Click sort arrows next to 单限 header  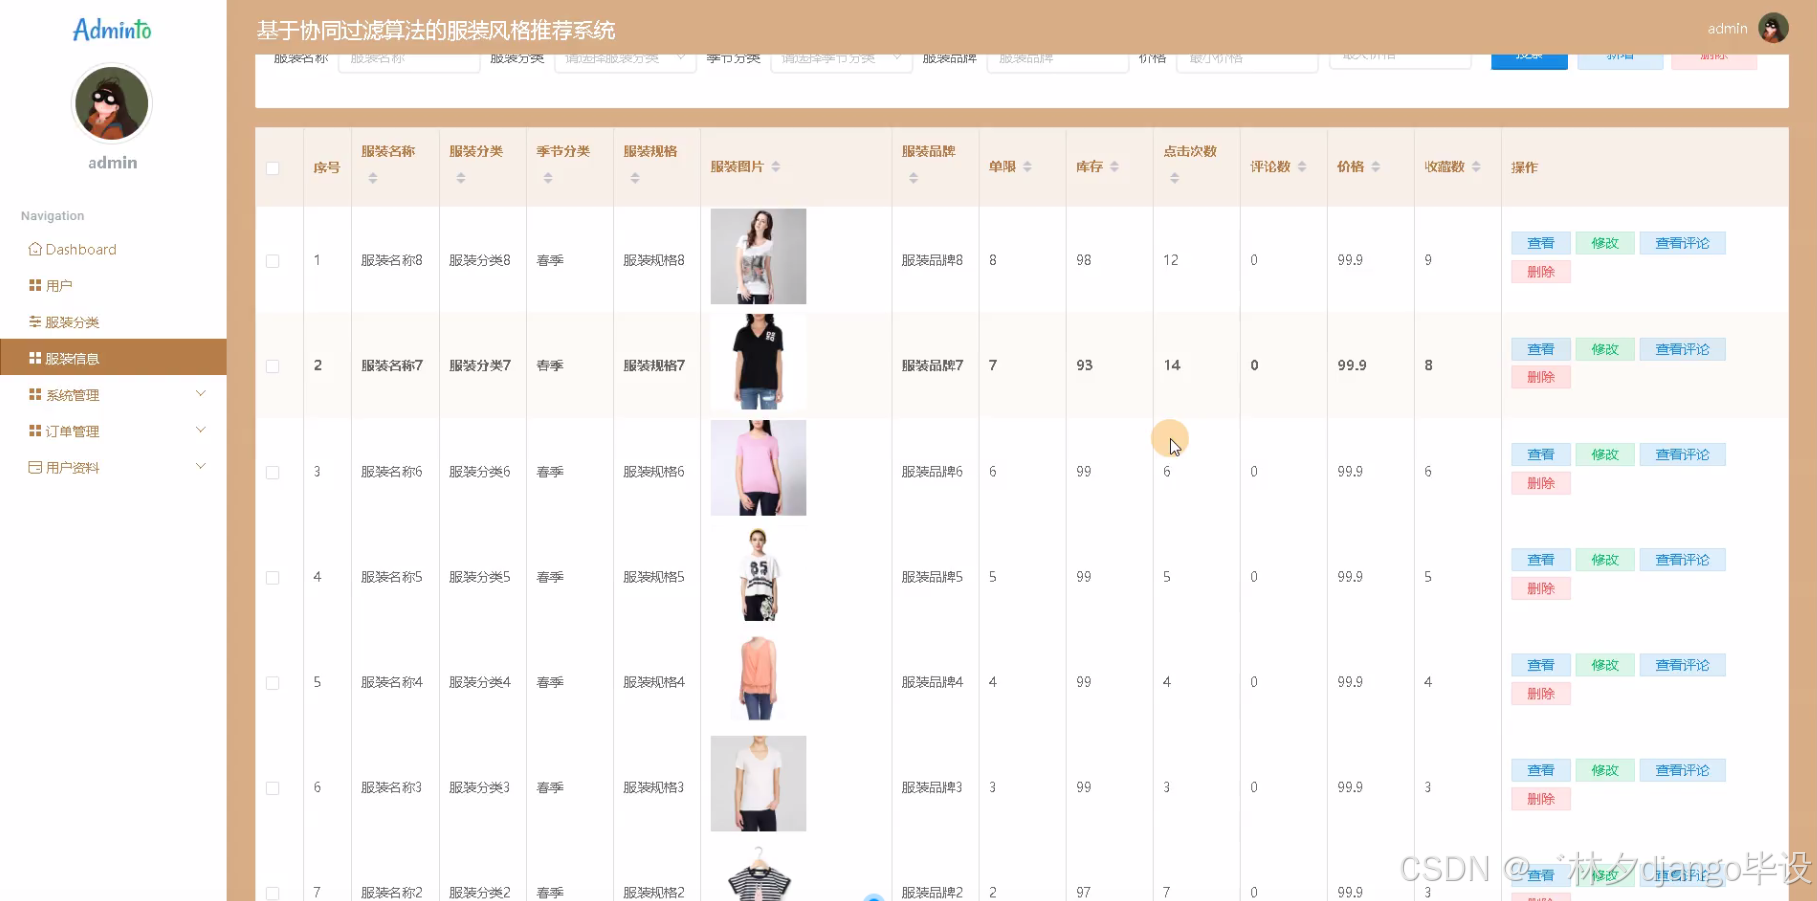pos(1028,167)
